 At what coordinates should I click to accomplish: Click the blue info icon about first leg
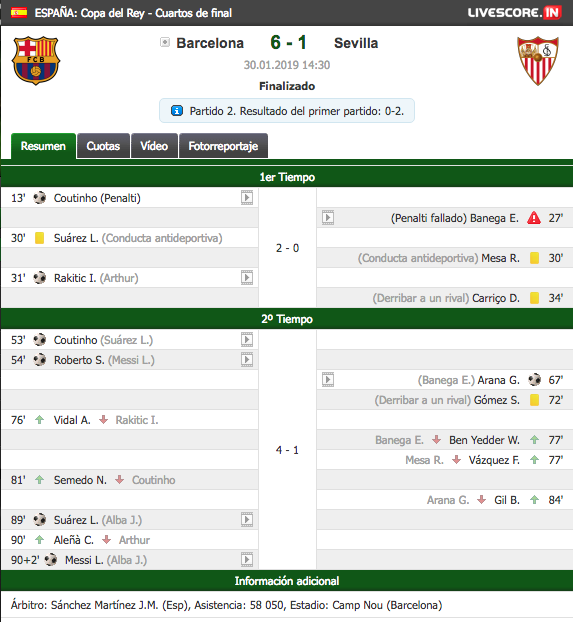177,111
